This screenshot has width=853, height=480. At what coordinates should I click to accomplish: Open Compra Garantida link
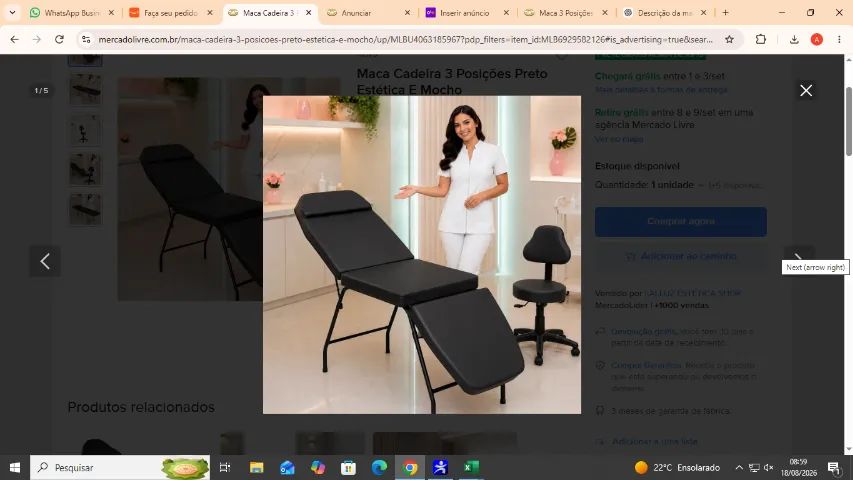click(x=645, y=365)
